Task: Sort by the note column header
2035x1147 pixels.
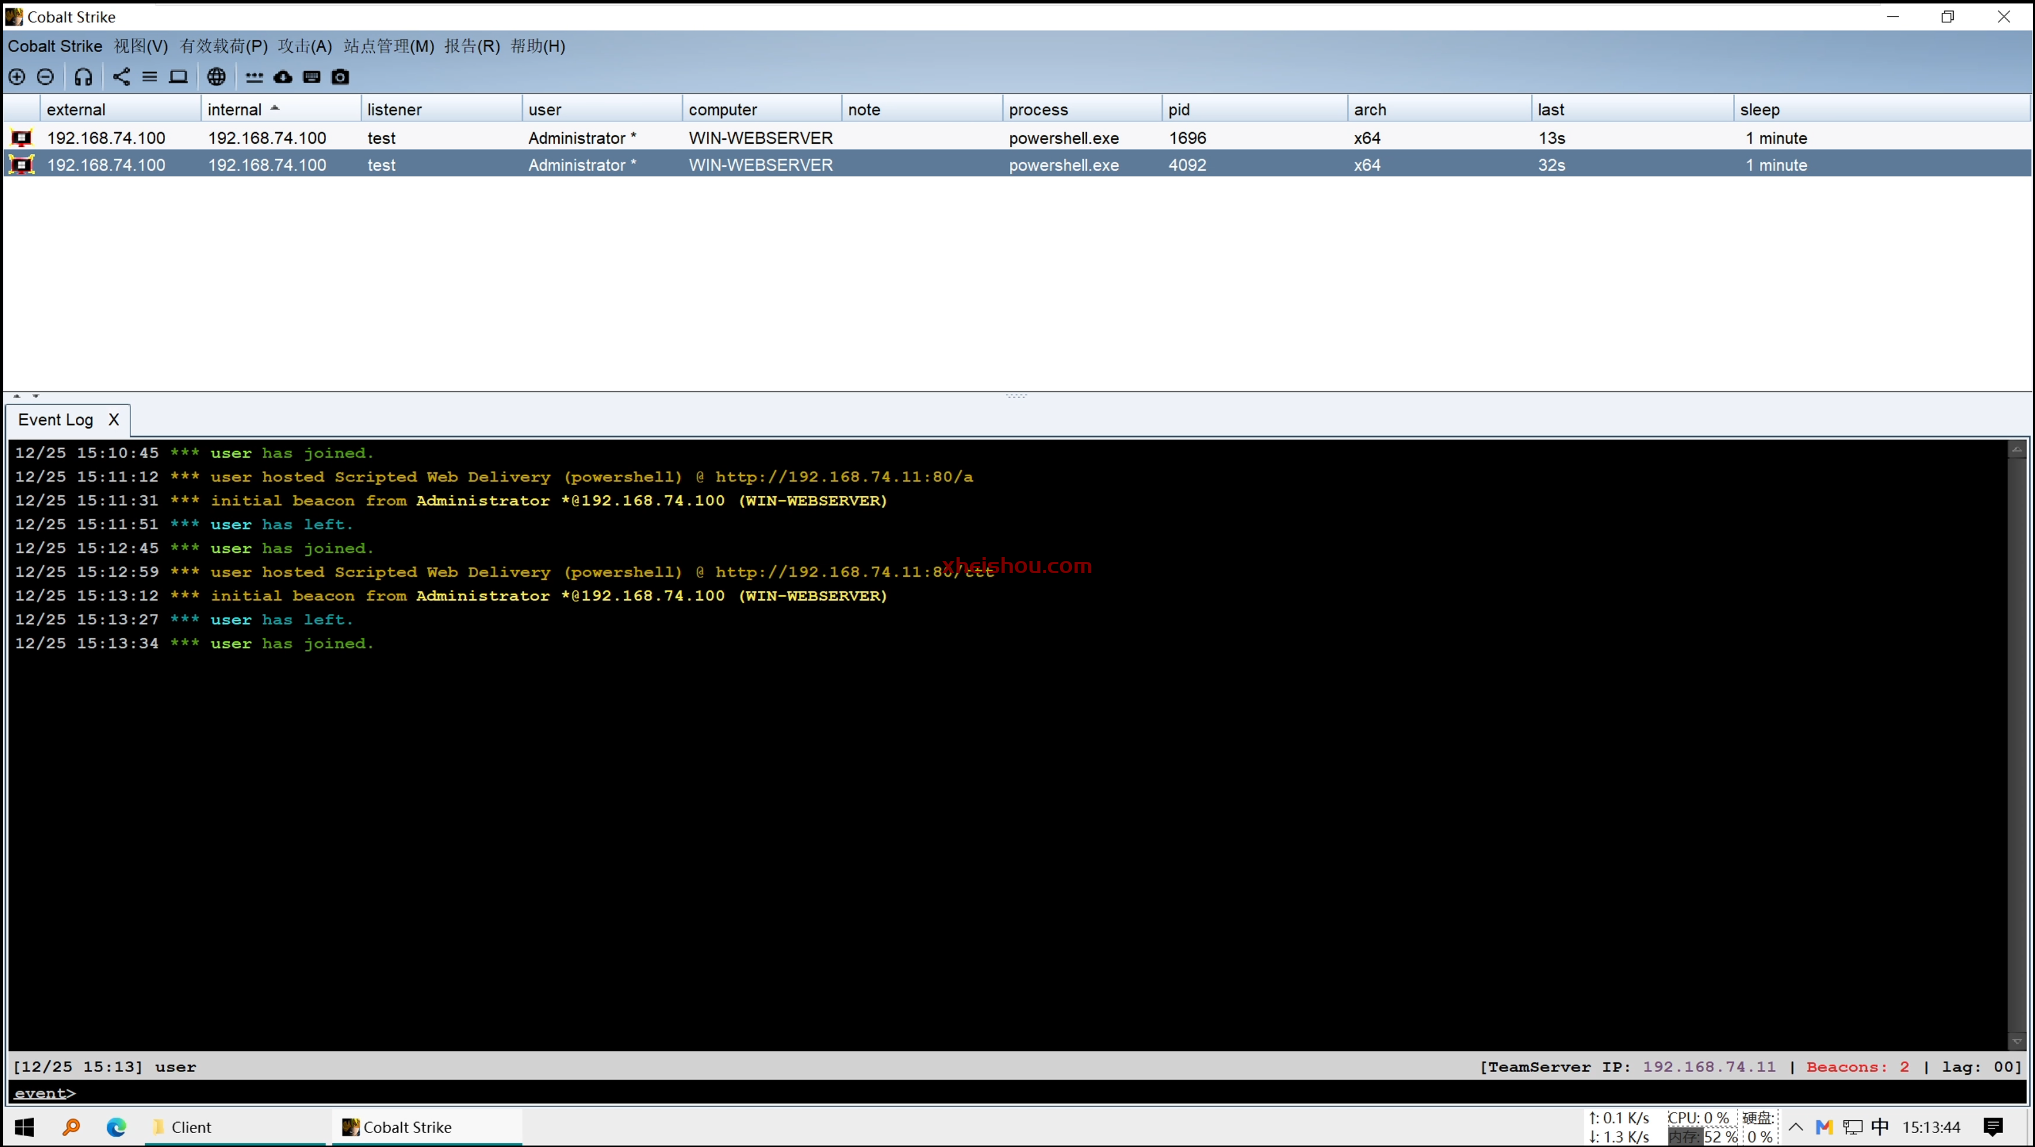Action: pos(922,110)
